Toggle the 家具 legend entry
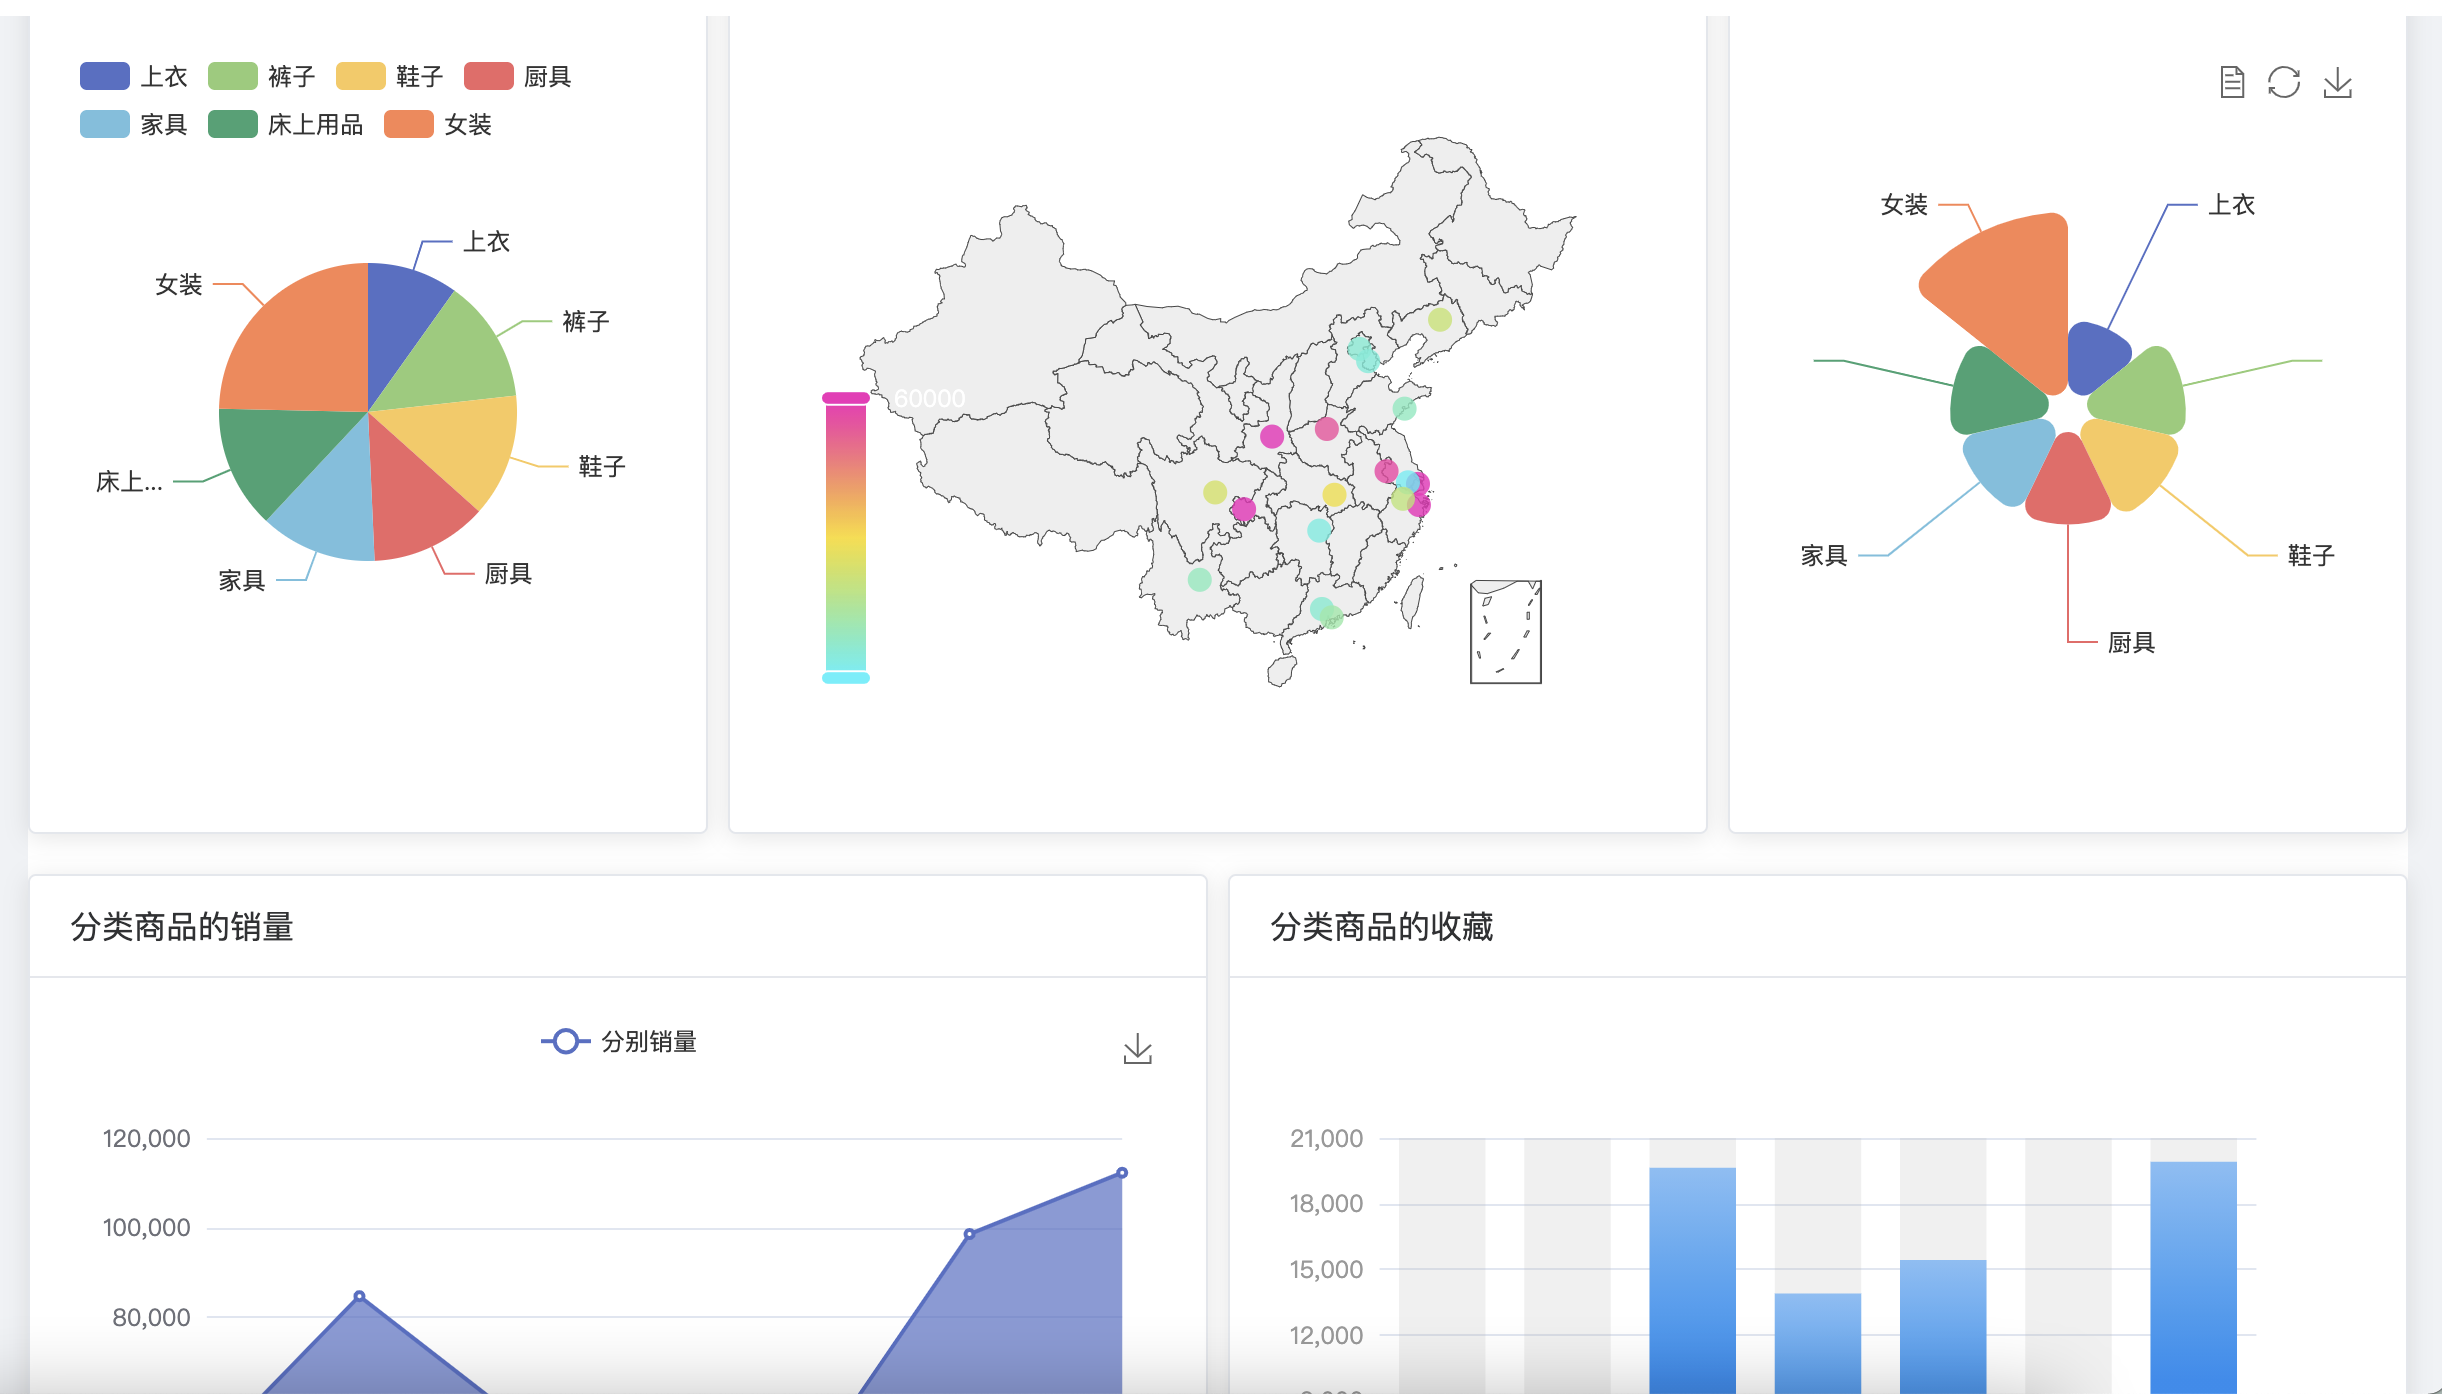Image resolution: width=2442 pixels, height=1394 pixels. tap(105, 124)
